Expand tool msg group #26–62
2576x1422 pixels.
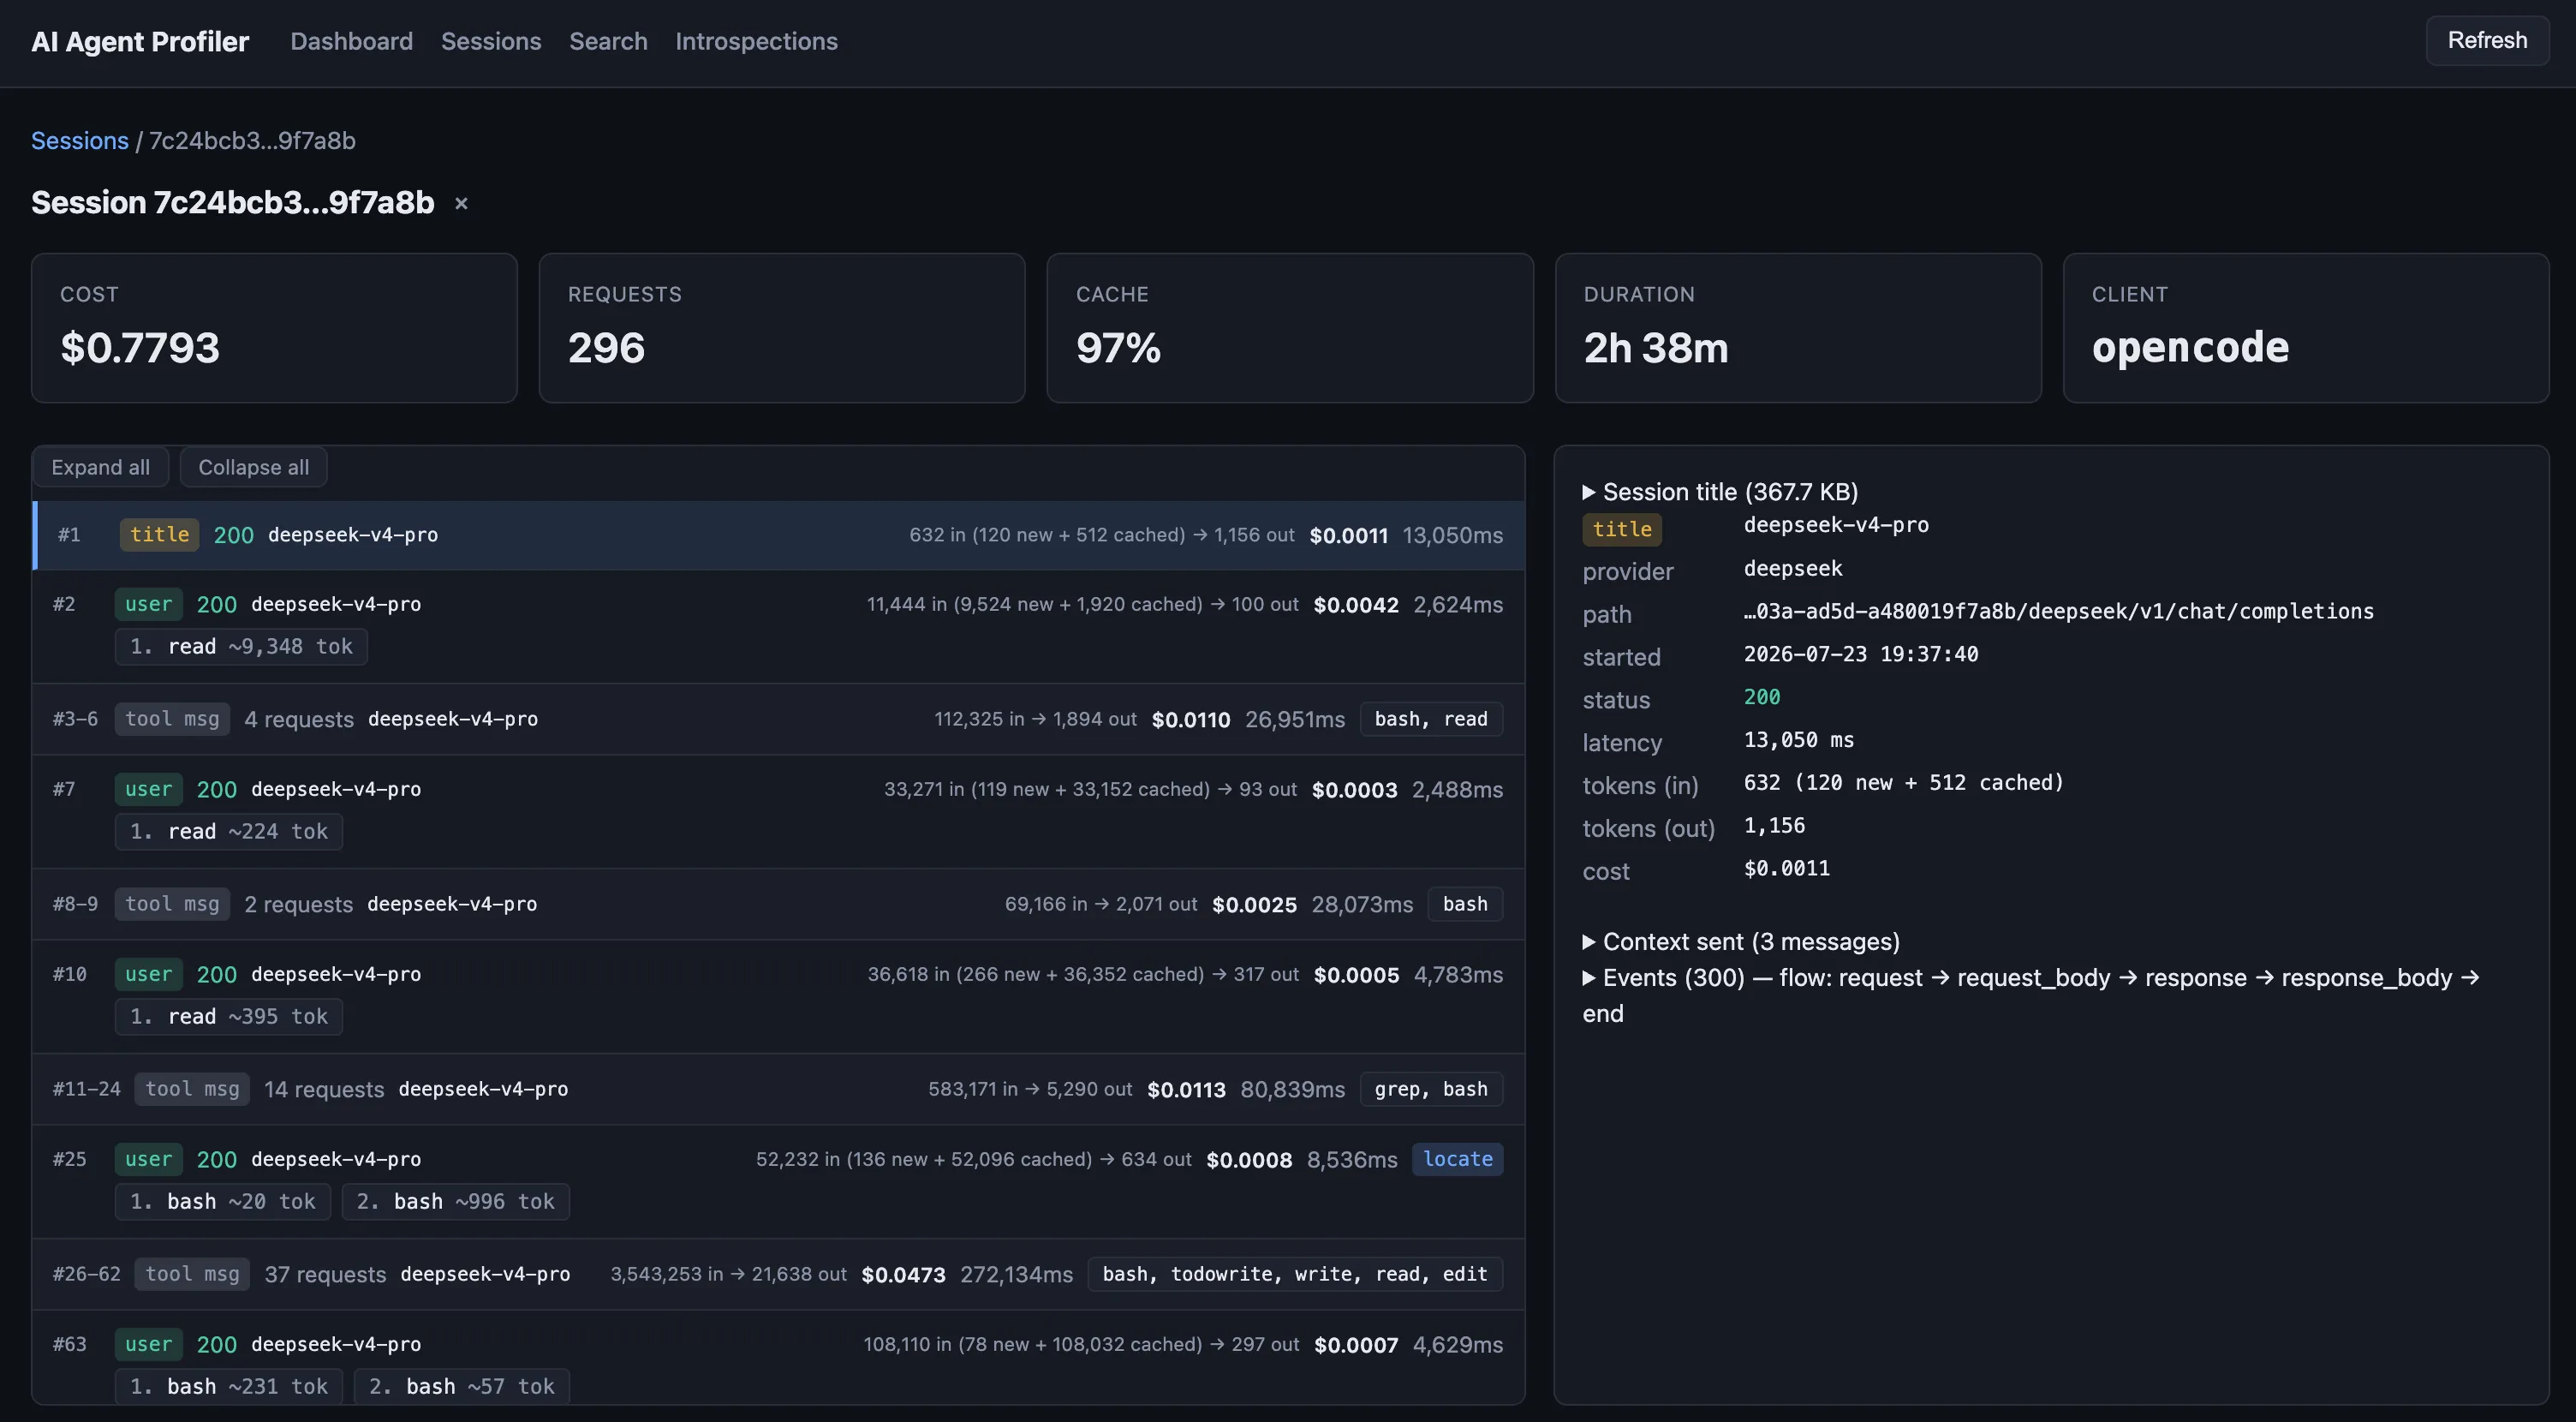pos(778,1274)
